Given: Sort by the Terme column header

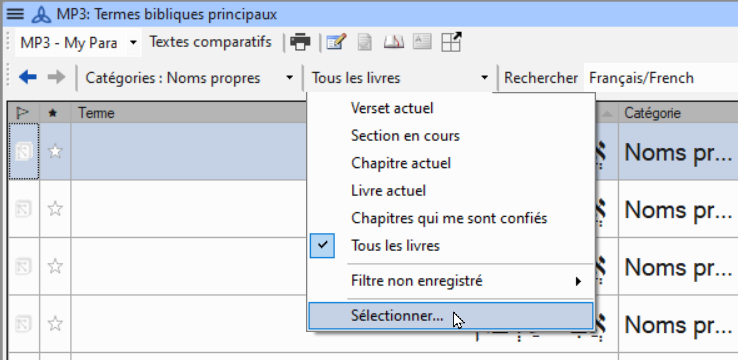Looking at the screenshot, I should pyautogui.click(x=96, y=113).
